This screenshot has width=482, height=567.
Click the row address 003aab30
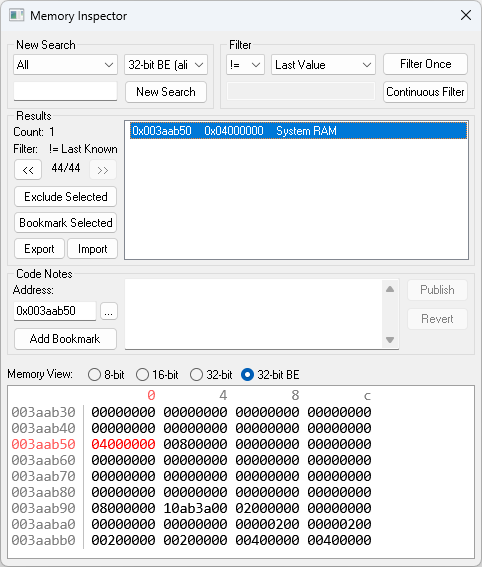coord(43,412)
